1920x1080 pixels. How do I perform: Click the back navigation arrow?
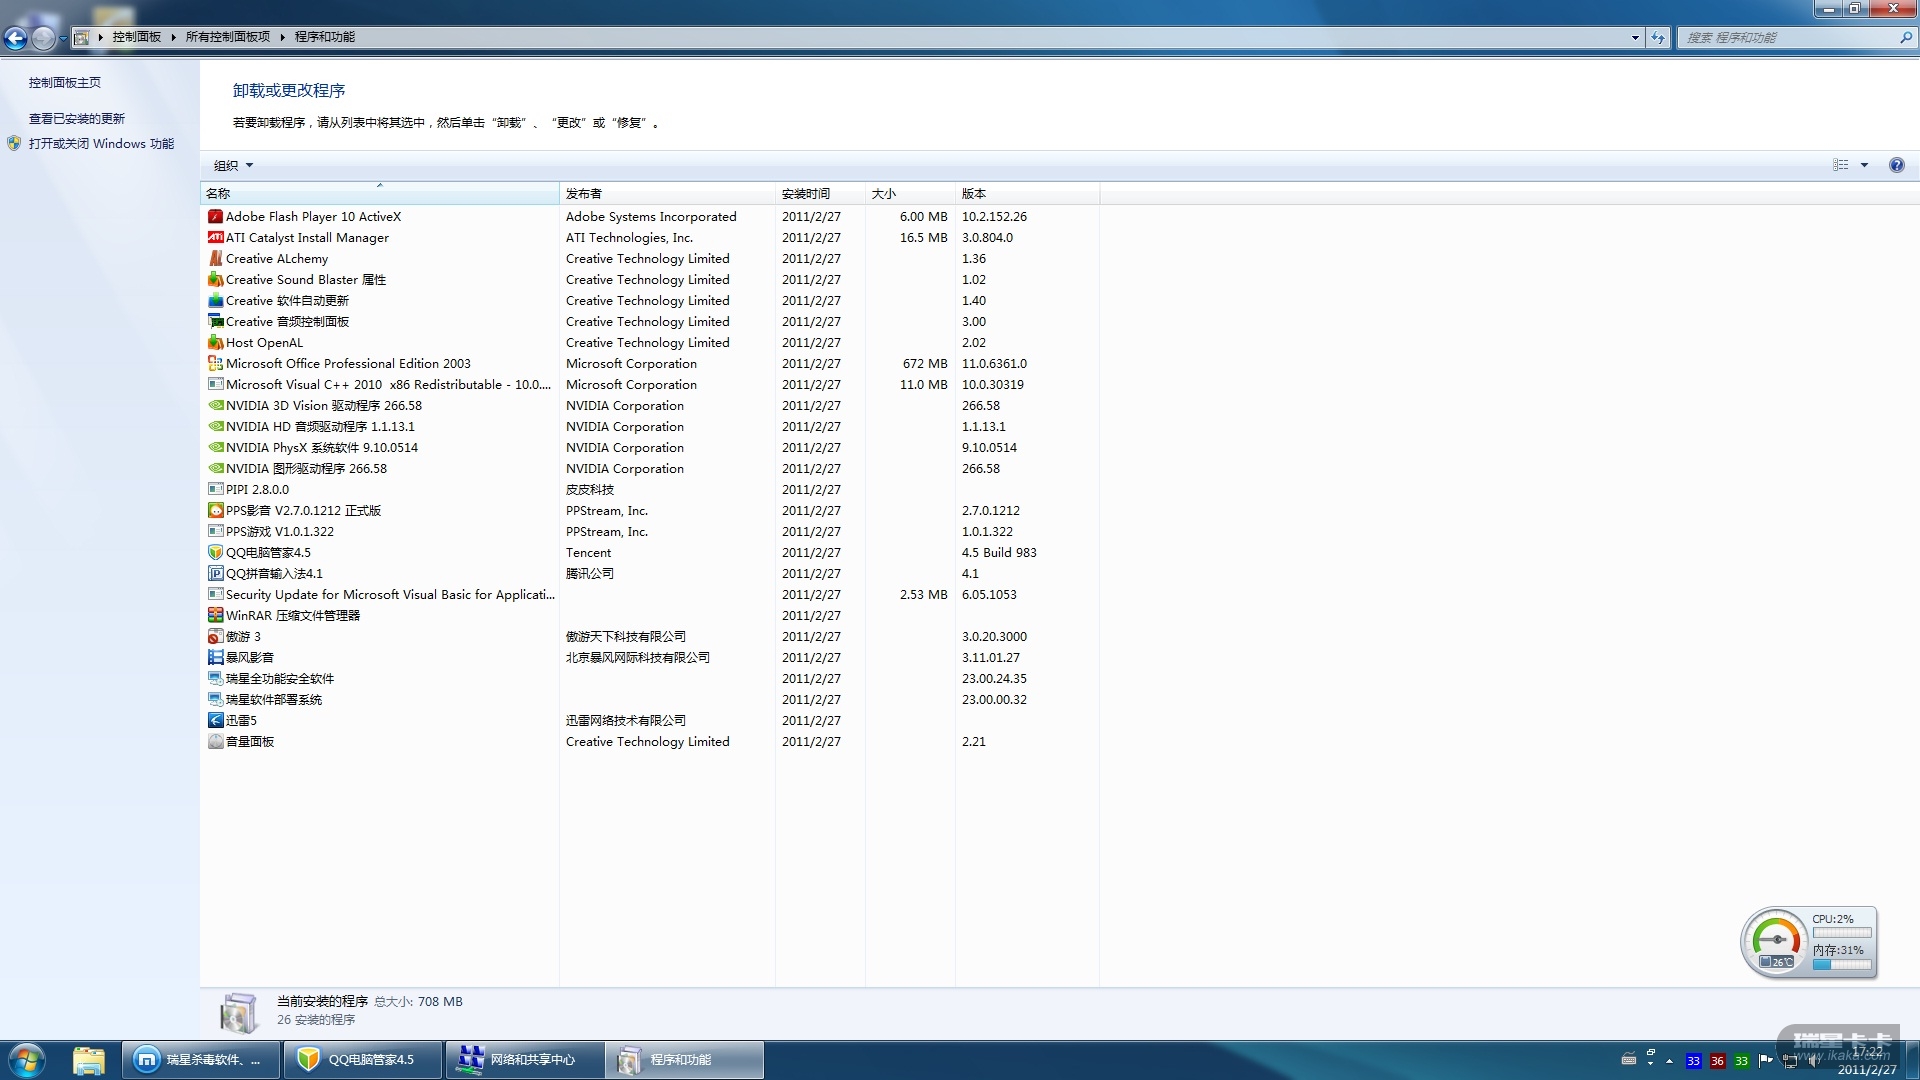16,38
